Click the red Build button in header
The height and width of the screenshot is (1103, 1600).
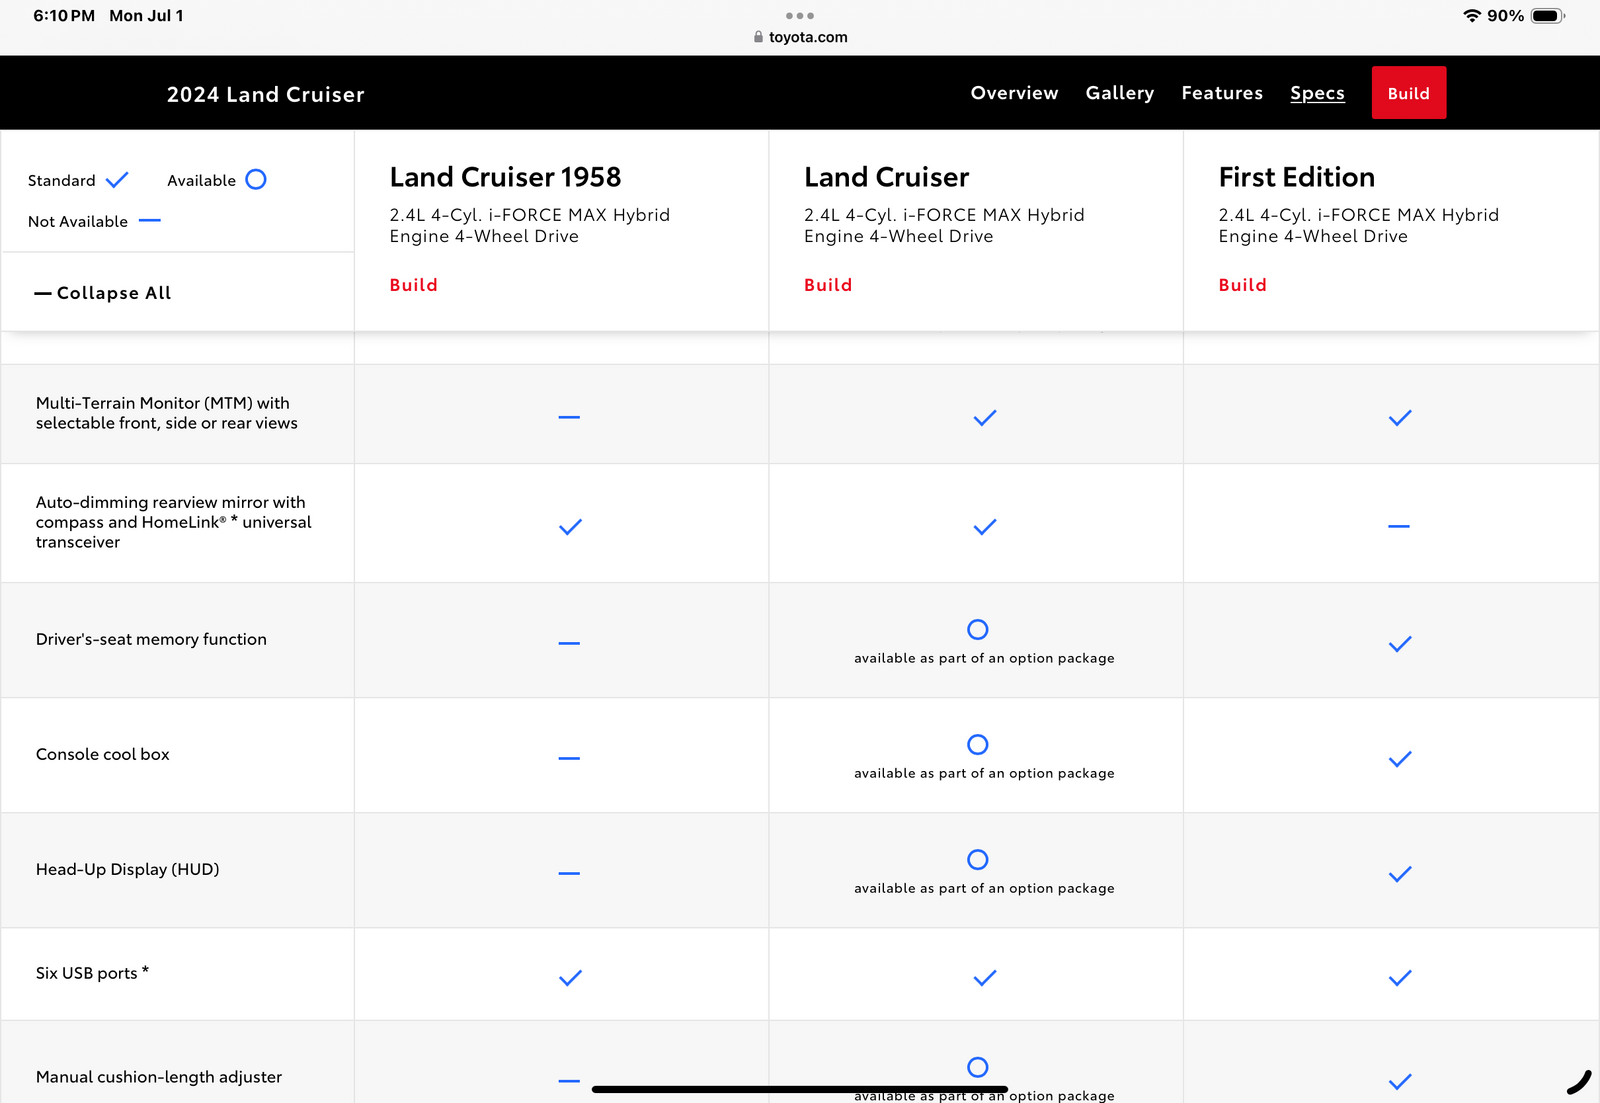(x=1409, y=93)
